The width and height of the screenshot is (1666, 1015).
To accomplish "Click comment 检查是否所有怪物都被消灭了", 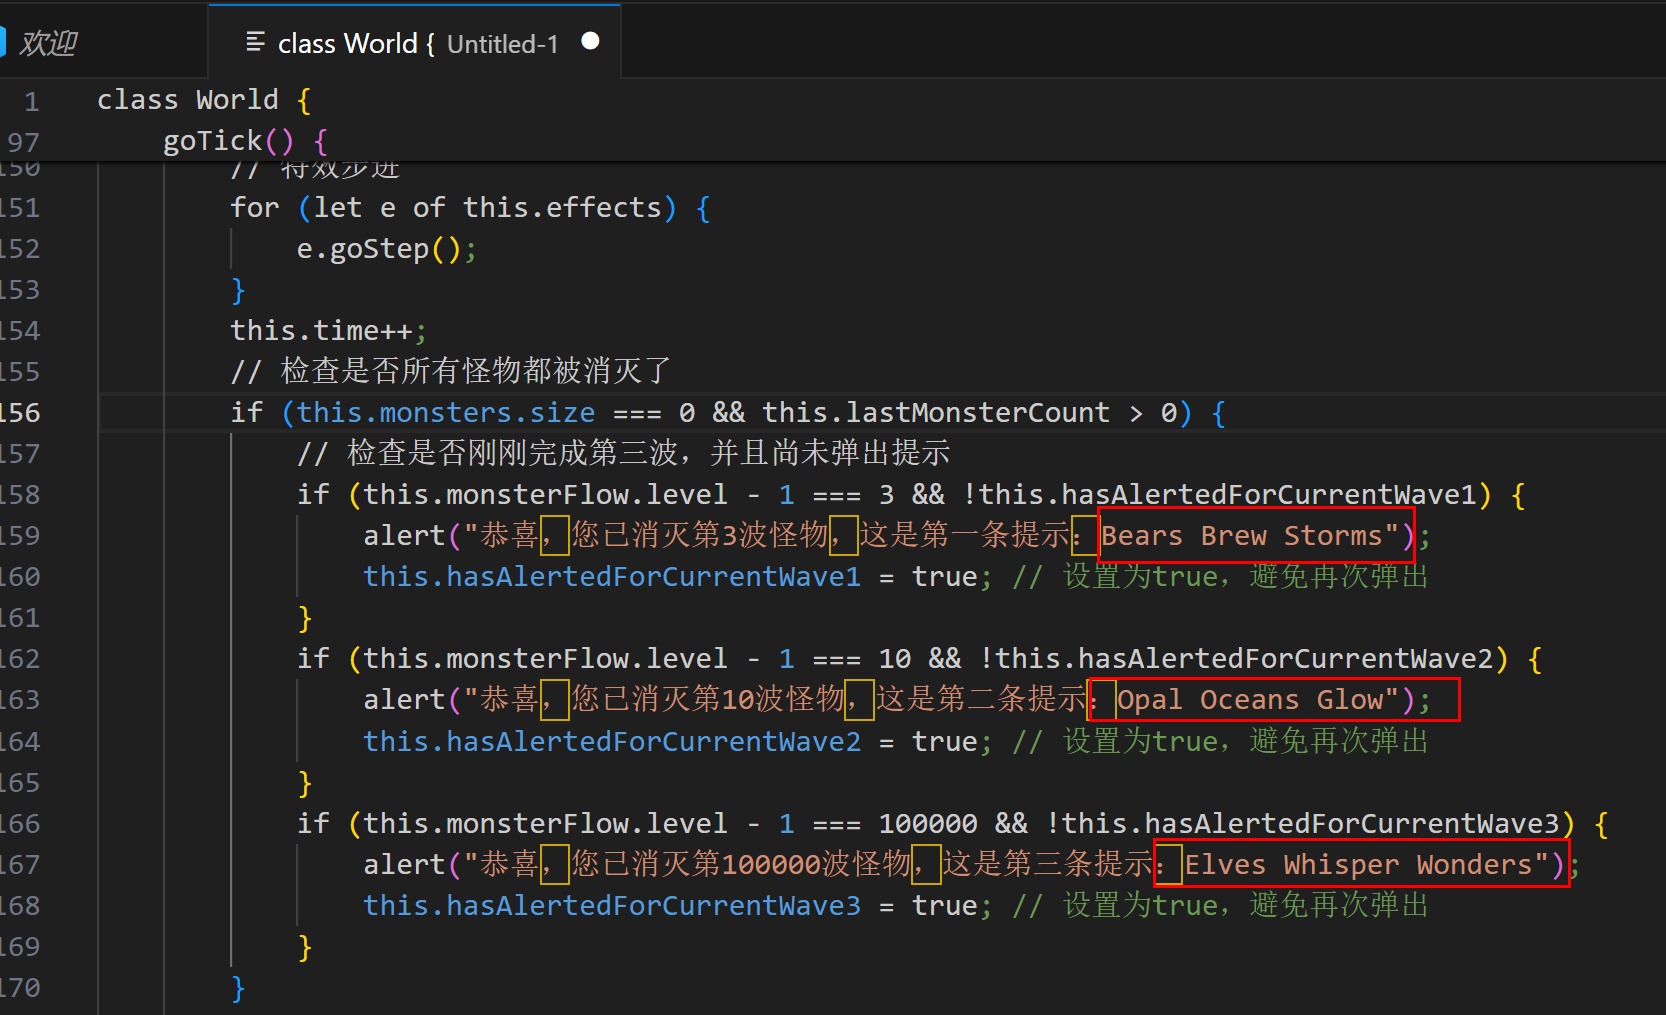I will (x=450, y=372).
